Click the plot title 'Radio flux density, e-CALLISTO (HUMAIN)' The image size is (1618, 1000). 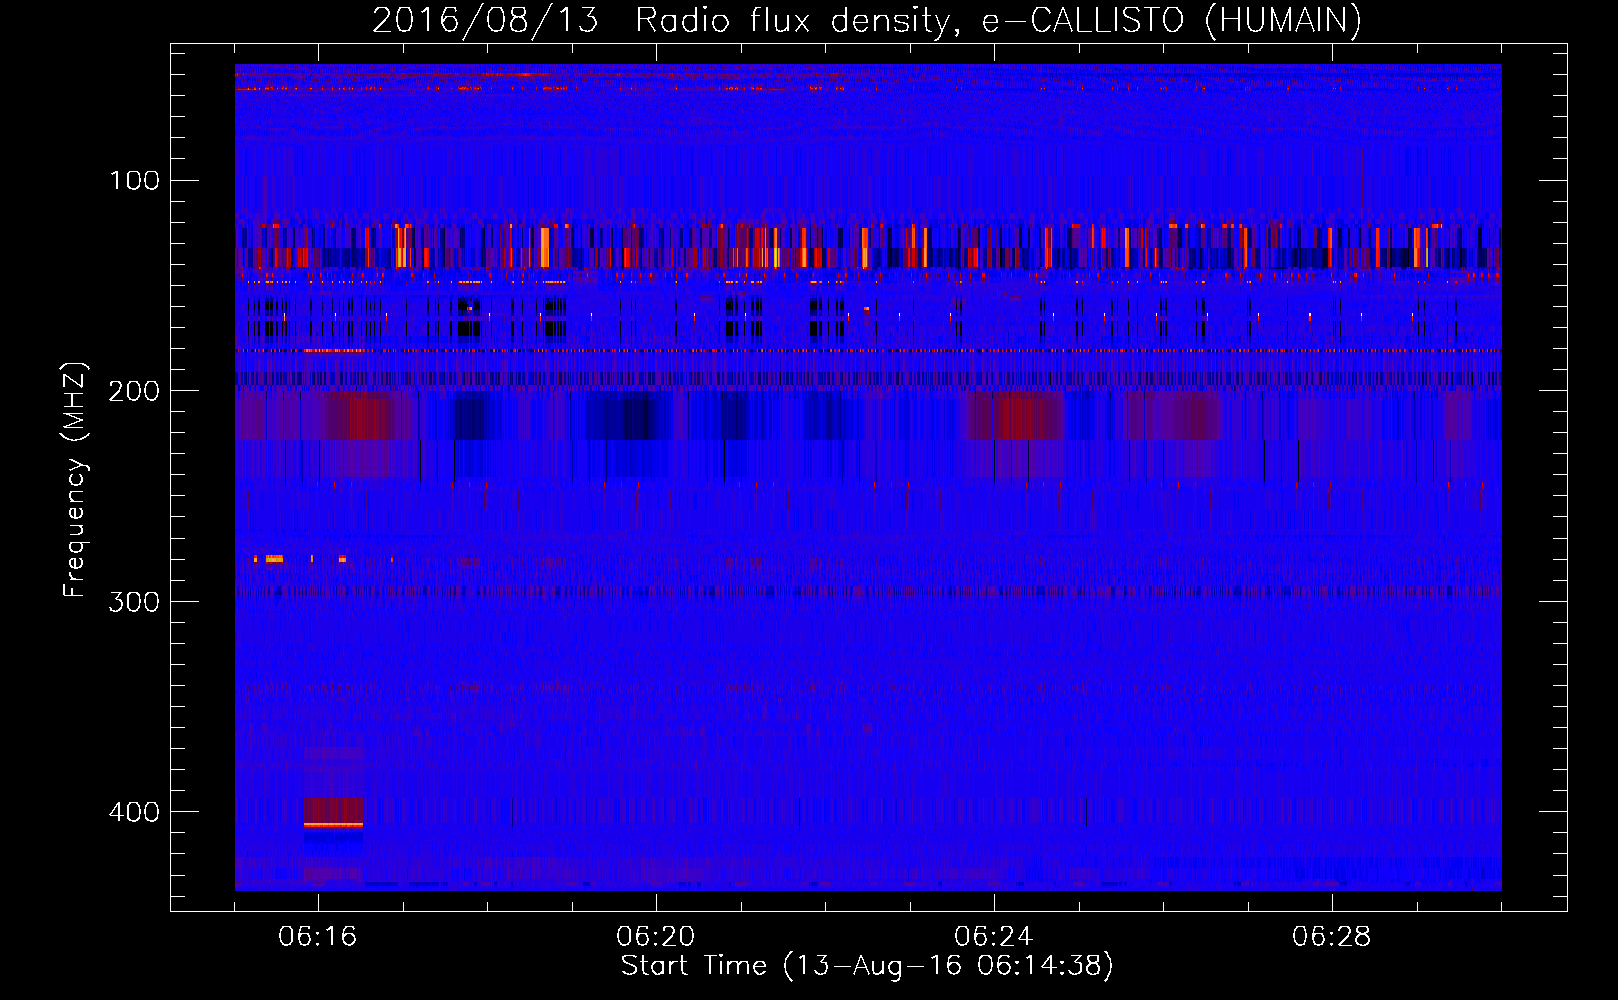(x=998, y=20)
